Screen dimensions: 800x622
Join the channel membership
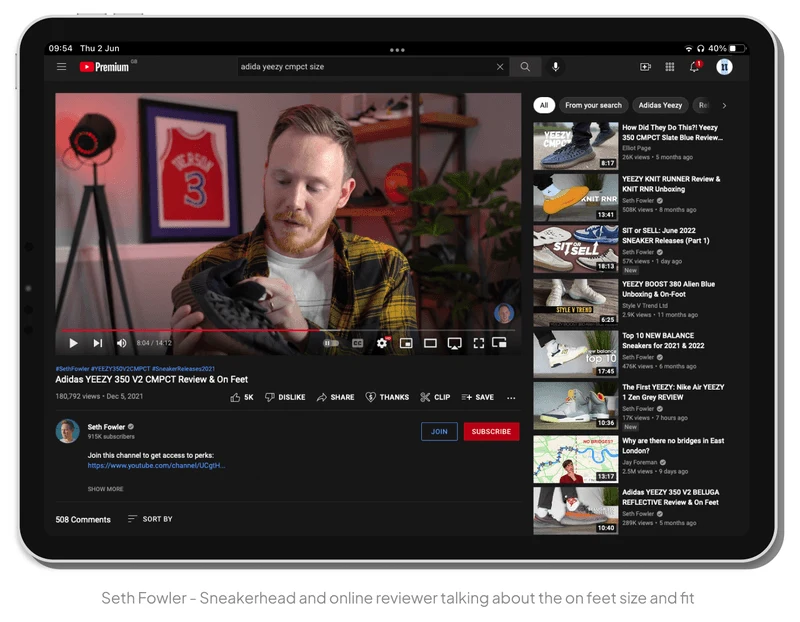439,432
